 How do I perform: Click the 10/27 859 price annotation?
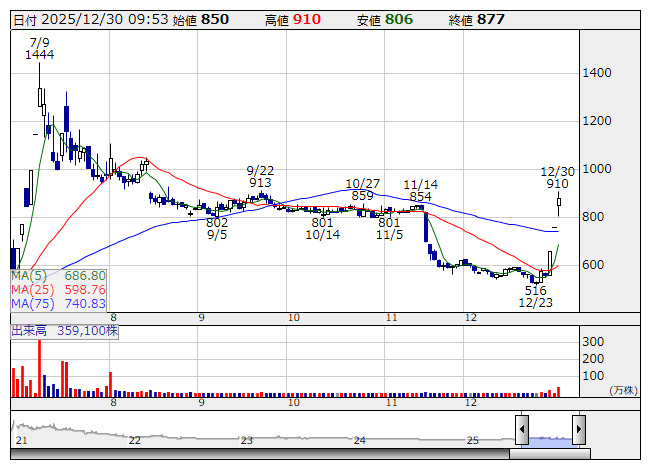(363, 189)
